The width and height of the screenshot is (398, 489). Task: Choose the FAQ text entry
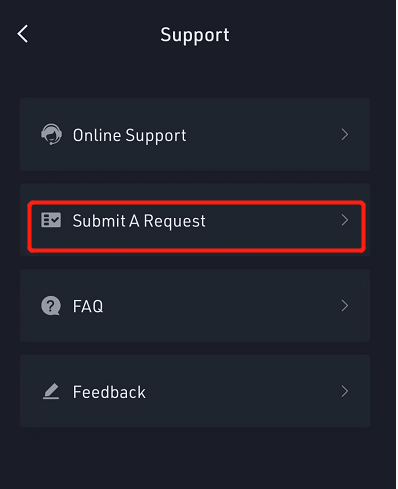coord(88,306)
